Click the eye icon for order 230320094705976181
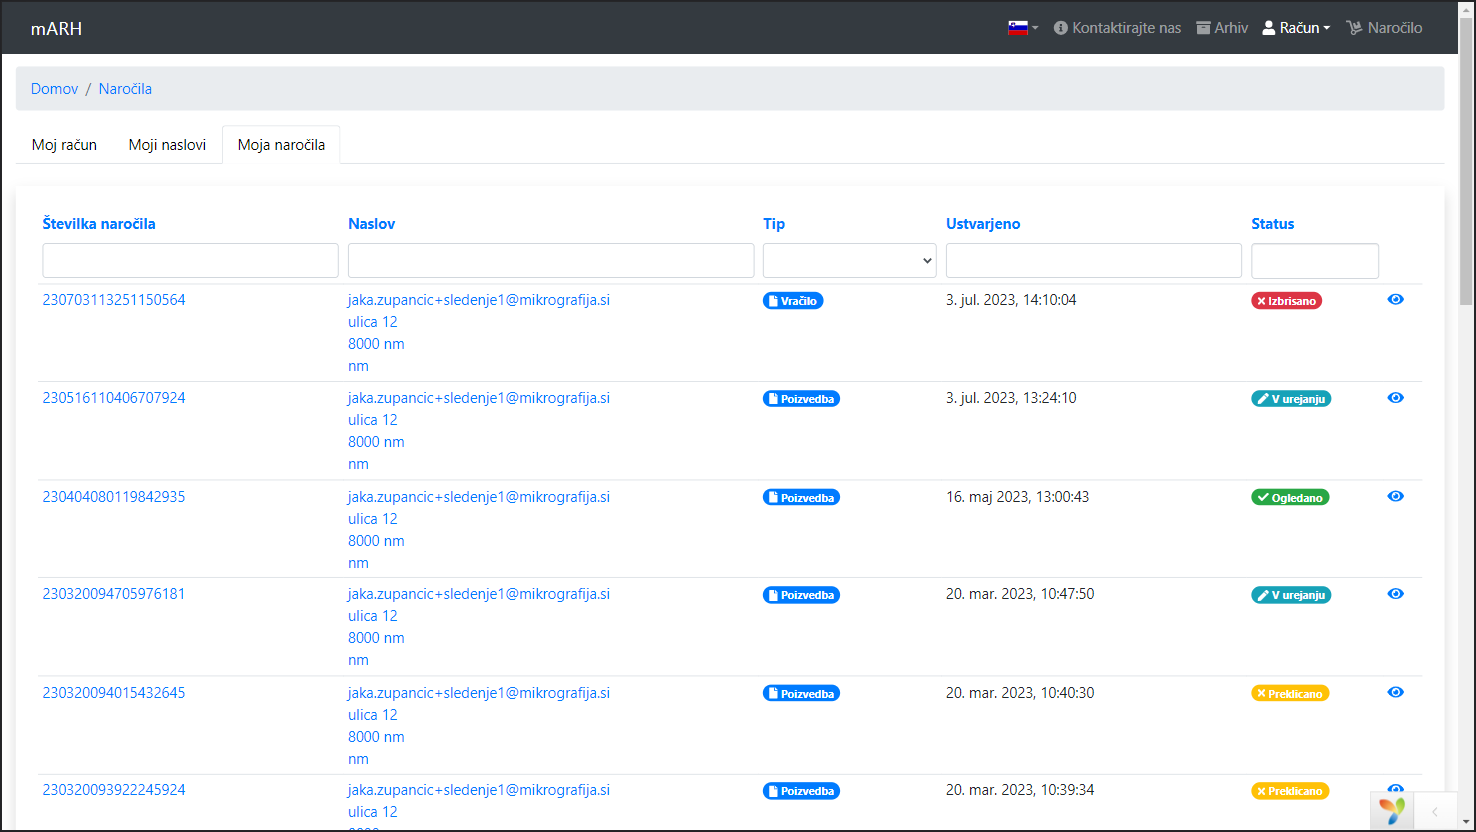 (x=1395, y=593)
